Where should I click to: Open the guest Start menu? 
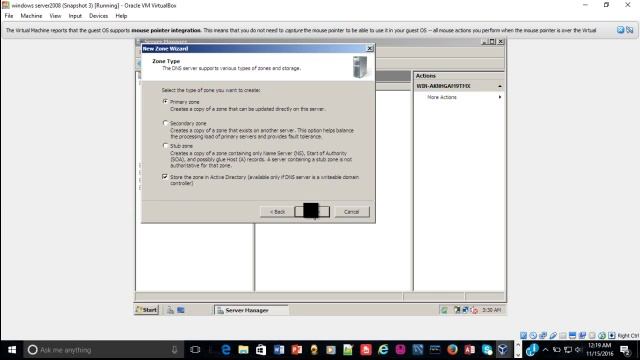point(147,310)
